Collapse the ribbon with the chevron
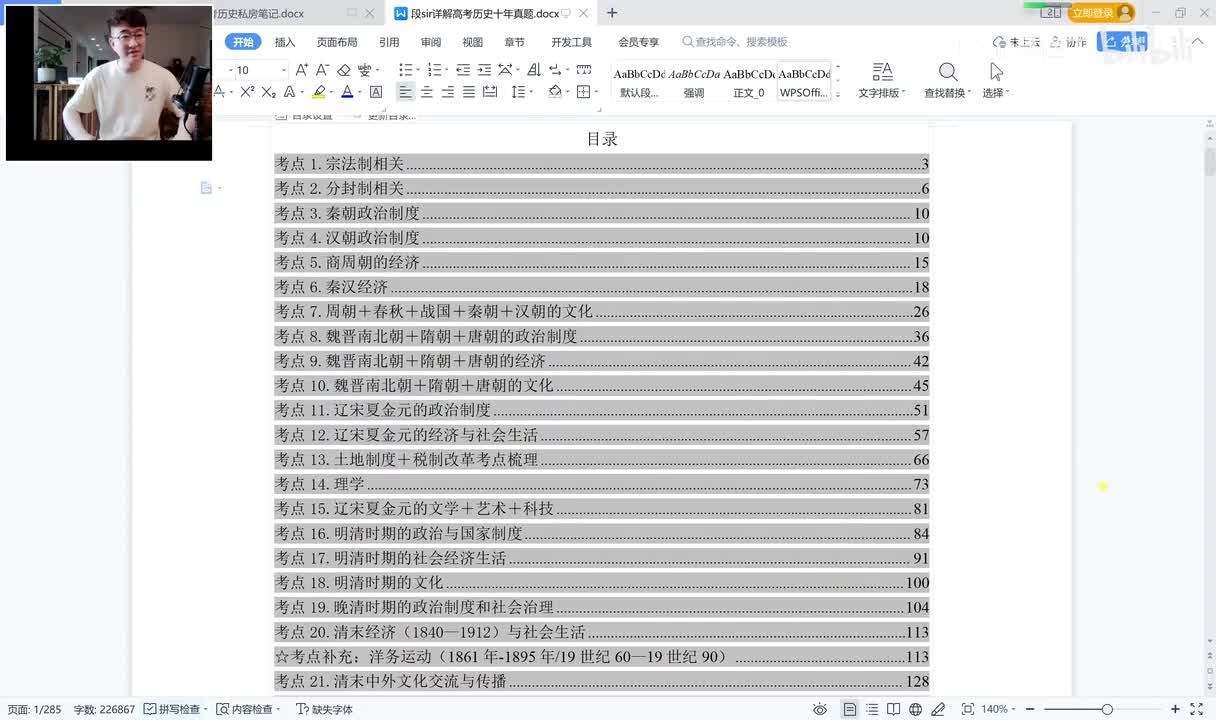 click(x=1197, y=42)
